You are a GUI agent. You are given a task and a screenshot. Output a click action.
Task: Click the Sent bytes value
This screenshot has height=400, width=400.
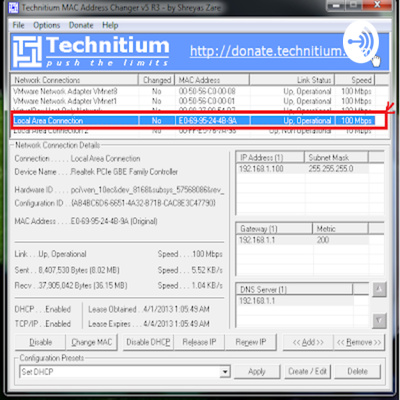(79, 270)
